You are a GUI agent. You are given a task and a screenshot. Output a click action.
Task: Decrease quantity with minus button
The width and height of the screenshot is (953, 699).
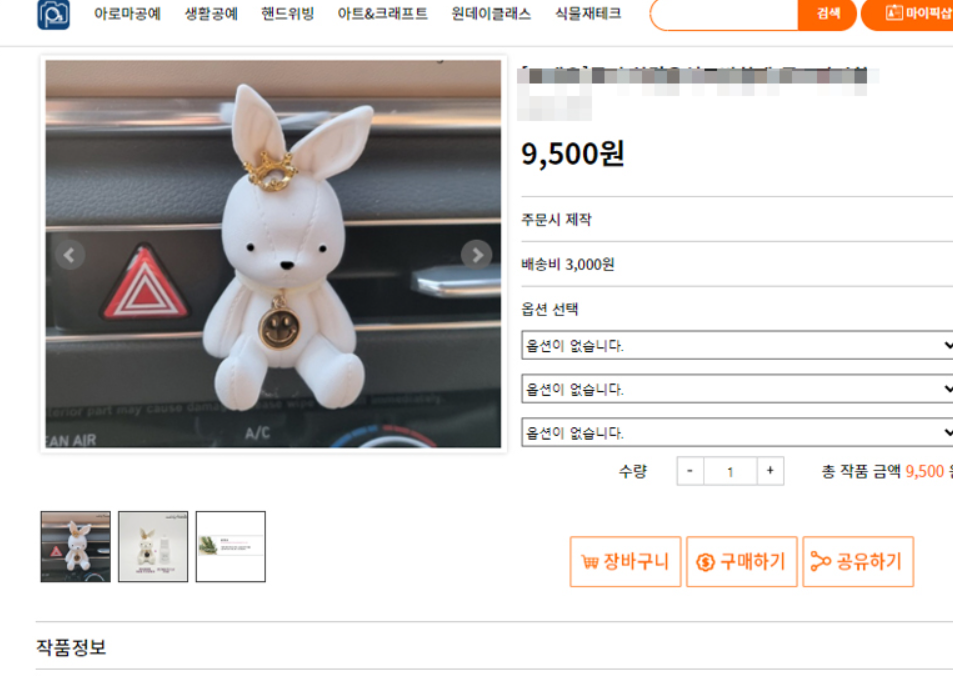click(690, 471)
